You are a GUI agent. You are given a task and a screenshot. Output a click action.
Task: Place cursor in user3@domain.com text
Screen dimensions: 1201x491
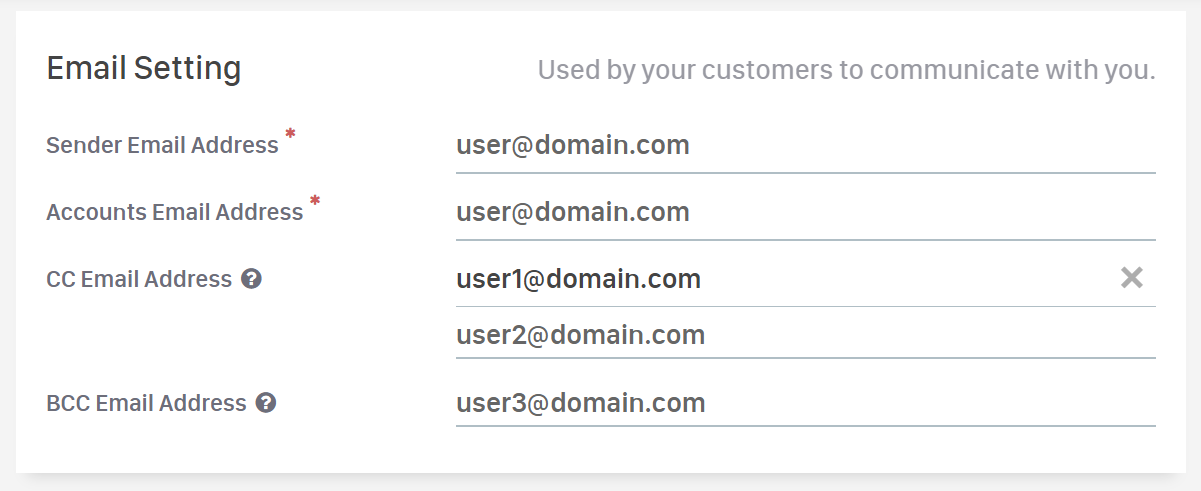pos(580,403)
